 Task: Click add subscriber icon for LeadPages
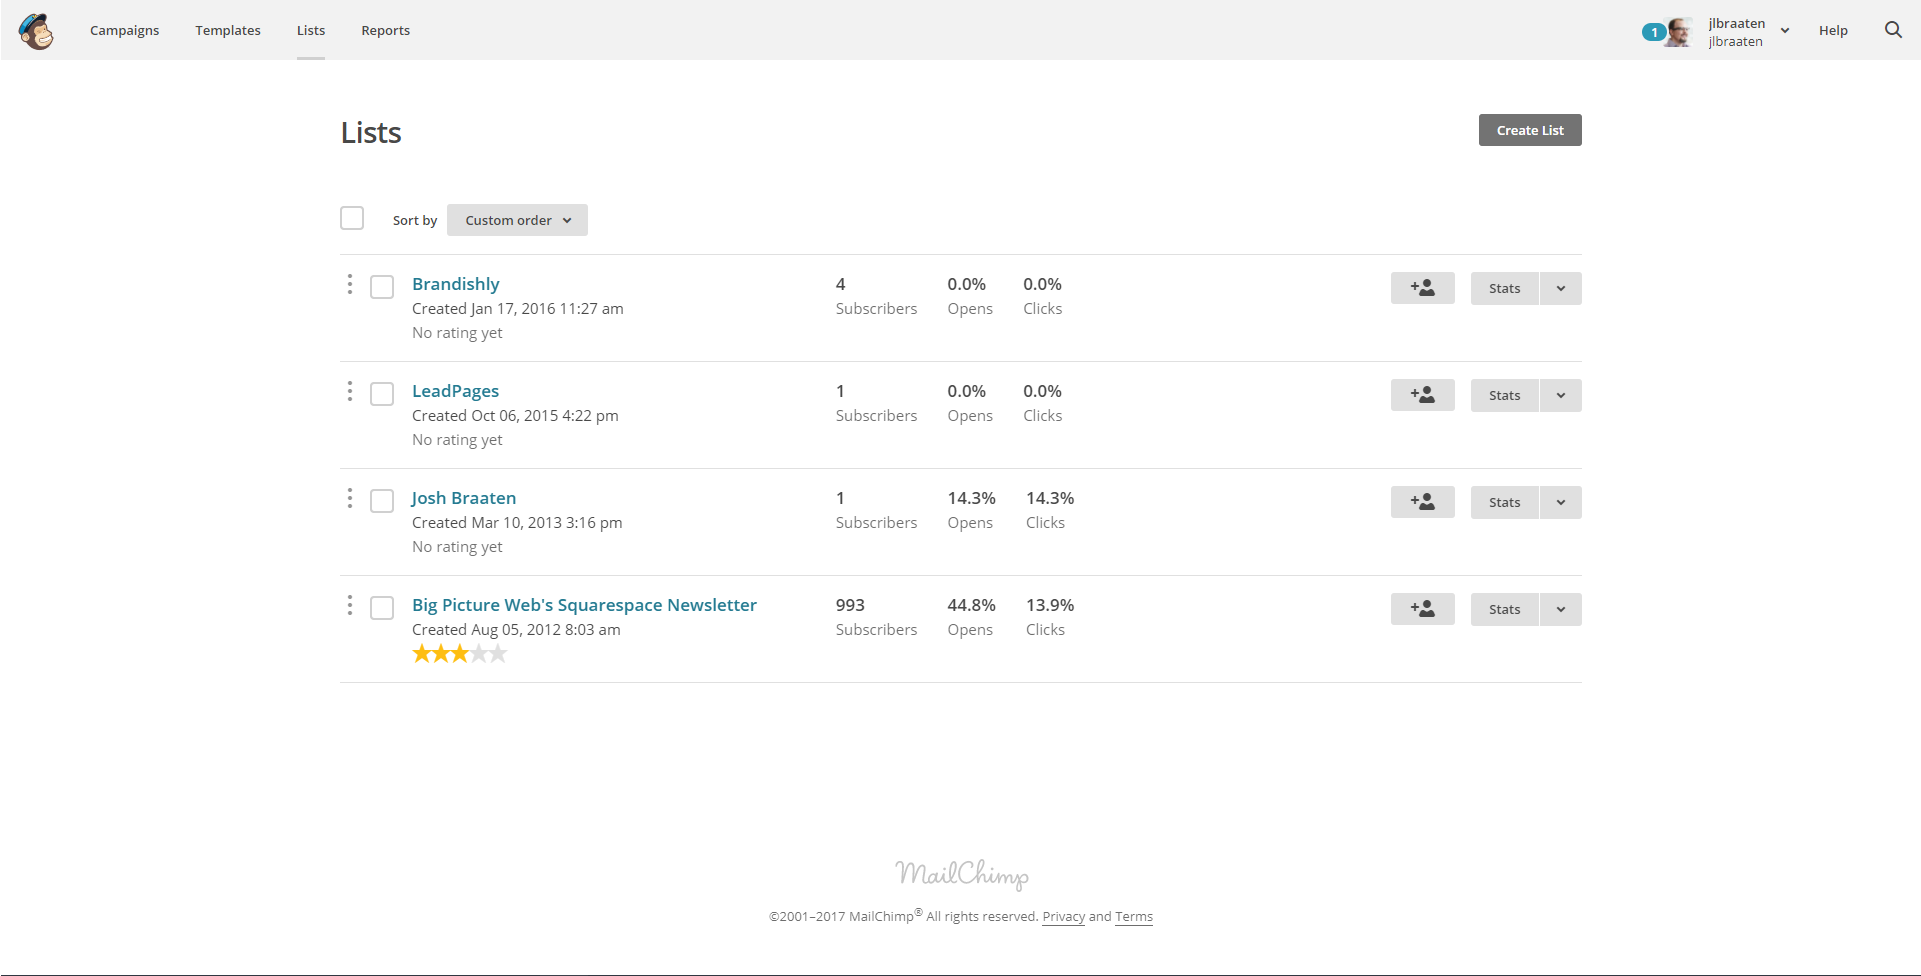coord(1422,395)
